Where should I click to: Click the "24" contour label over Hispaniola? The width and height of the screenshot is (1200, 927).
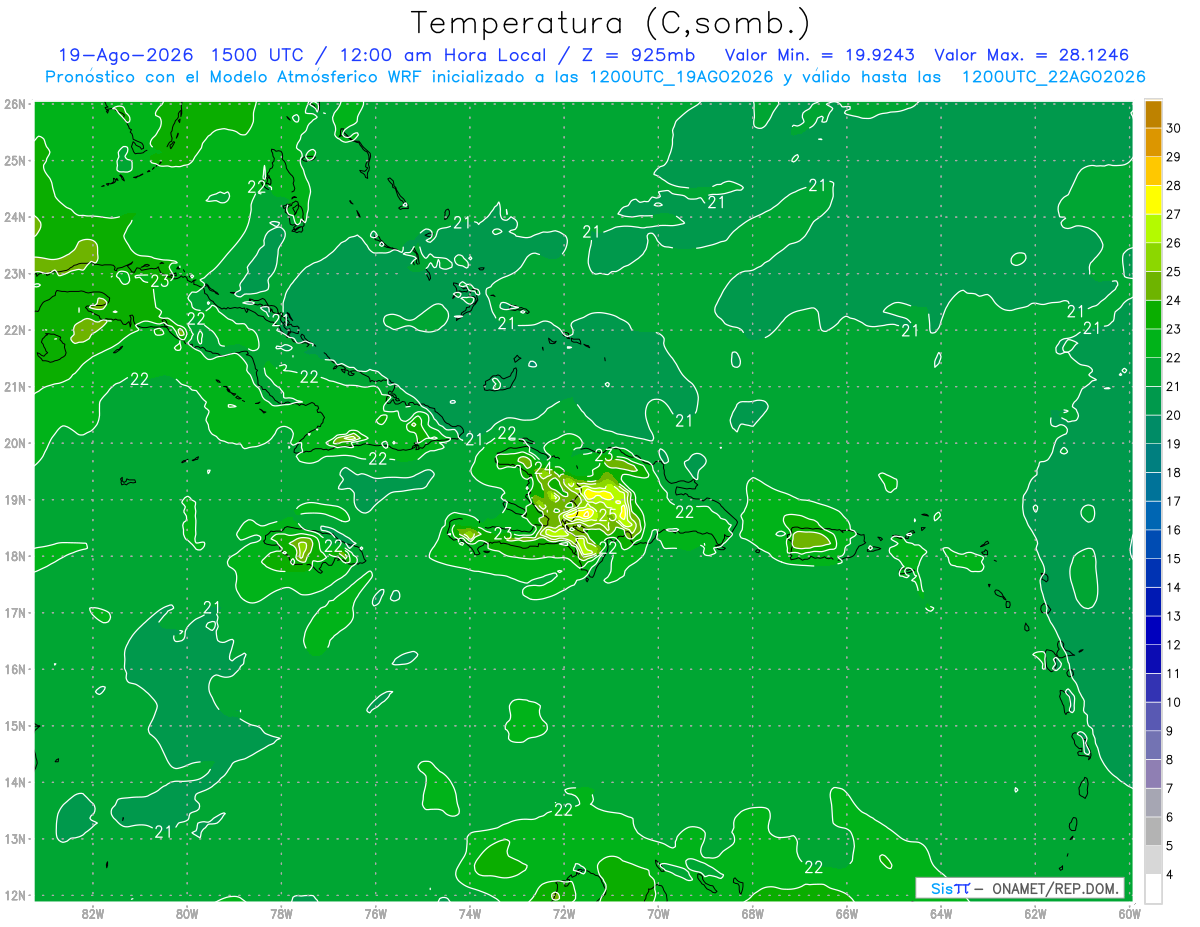(543, 467)
